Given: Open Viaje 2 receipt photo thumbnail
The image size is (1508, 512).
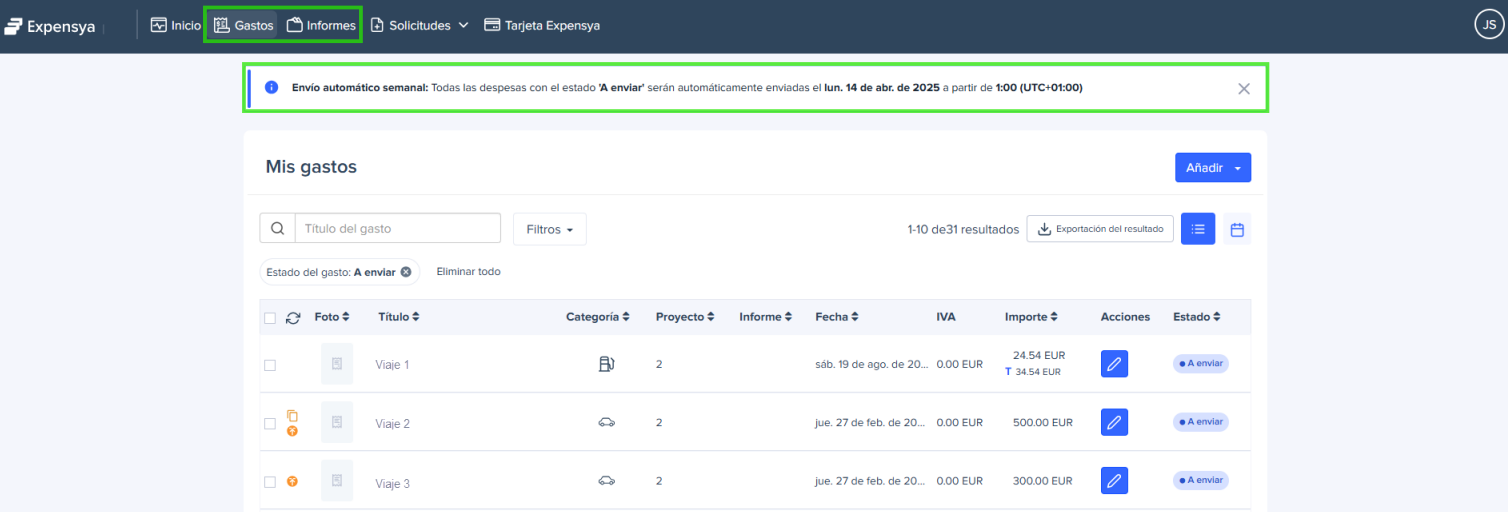Looking at the screenshot, I should click(x=337, y=423).
